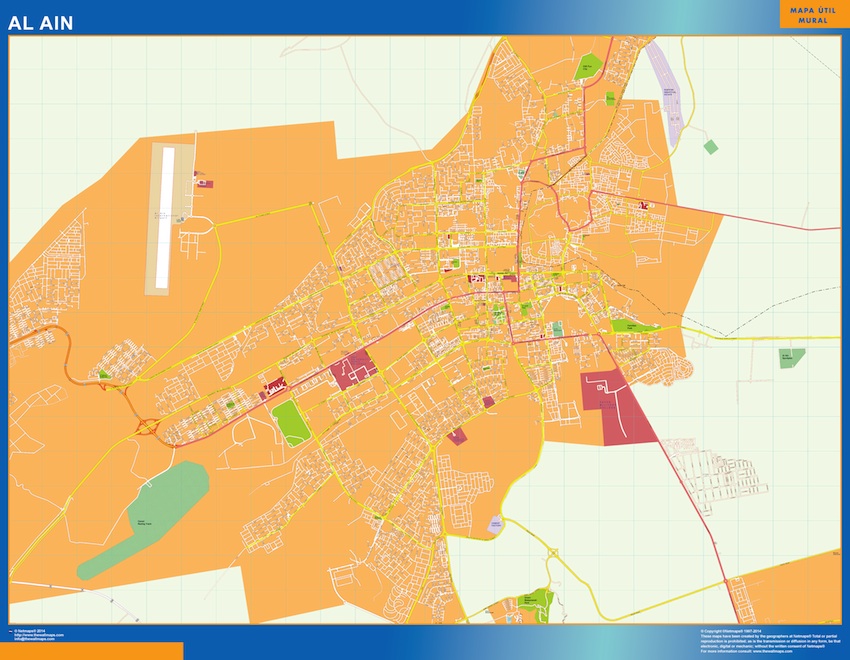Click the airport terminal marker
Image resolution: width=850 pixels, height=660 pixels.
[x=204, y=183]
